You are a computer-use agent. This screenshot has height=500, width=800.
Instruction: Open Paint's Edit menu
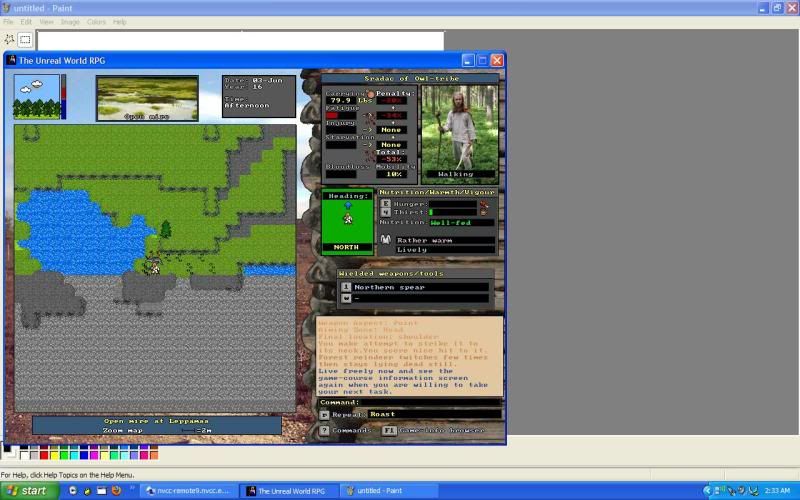click(26, 22)
